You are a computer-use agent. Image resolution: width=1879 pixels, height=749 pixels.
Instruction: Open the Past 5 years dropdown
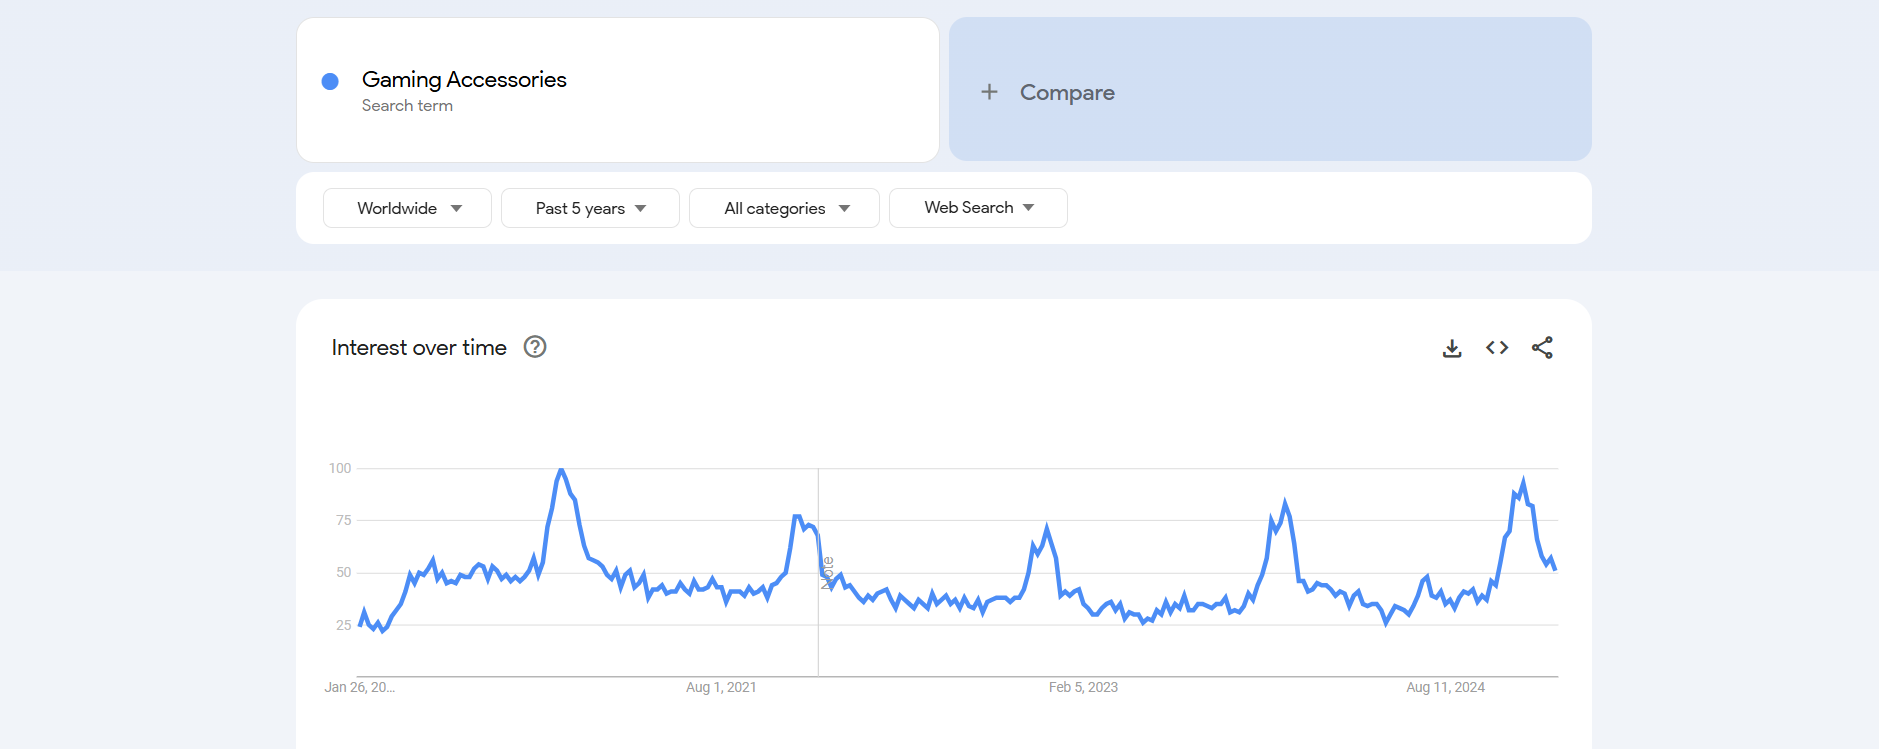(x=590, y=208)
